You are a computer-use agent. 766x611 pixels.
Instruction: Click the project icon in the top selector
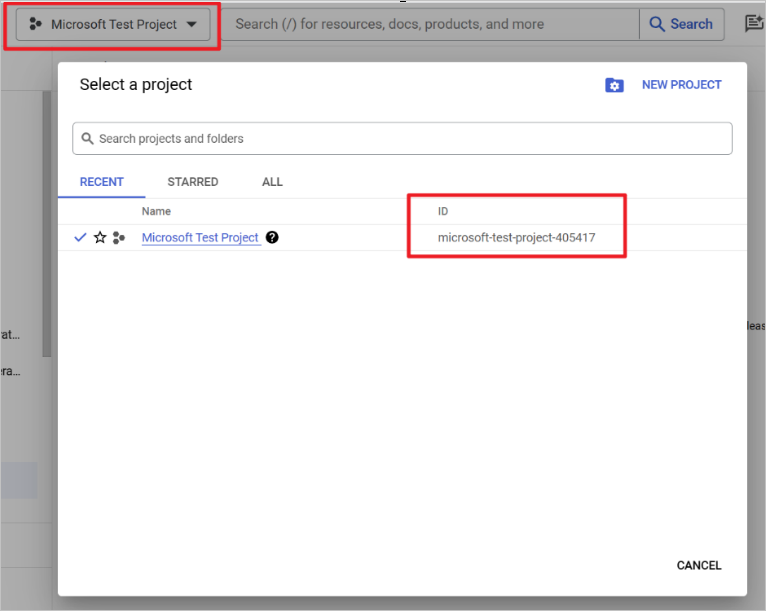click(36, 24)
